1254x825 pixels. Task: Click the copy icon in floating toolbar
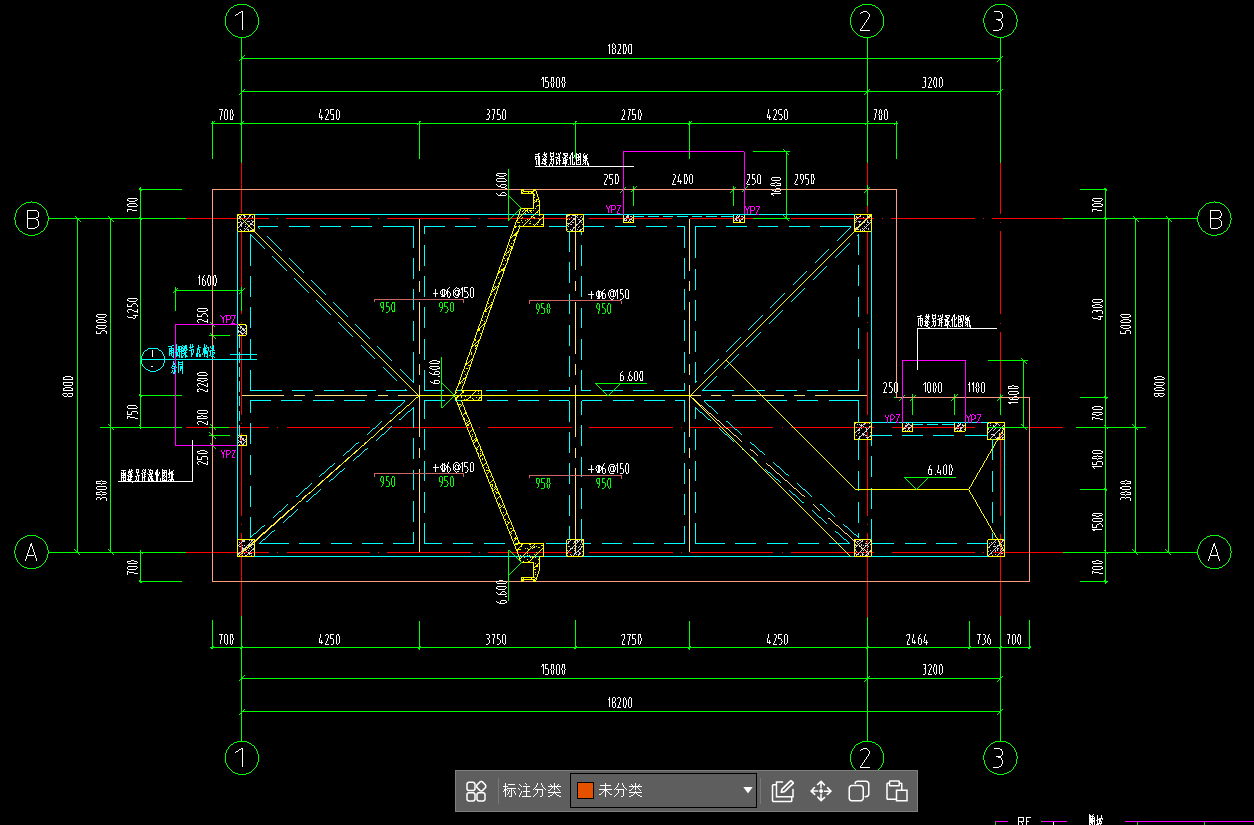(x=858, y=791)
